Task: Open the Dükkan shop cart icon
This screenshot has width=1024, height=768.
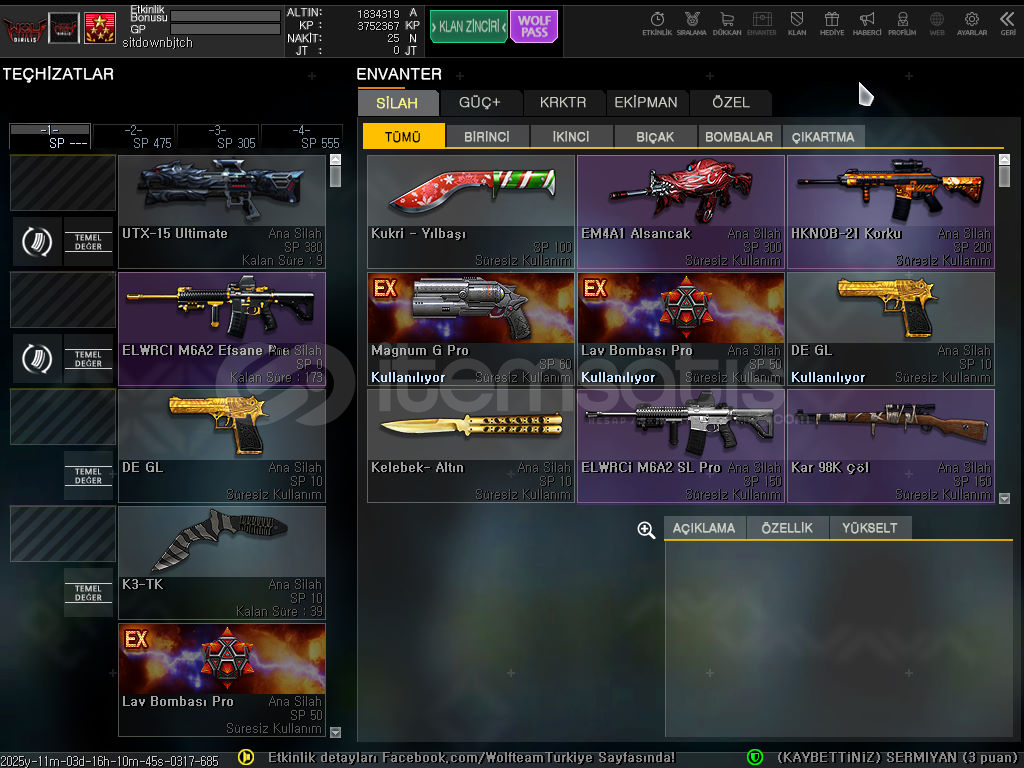Action: [x=727, y=24]
